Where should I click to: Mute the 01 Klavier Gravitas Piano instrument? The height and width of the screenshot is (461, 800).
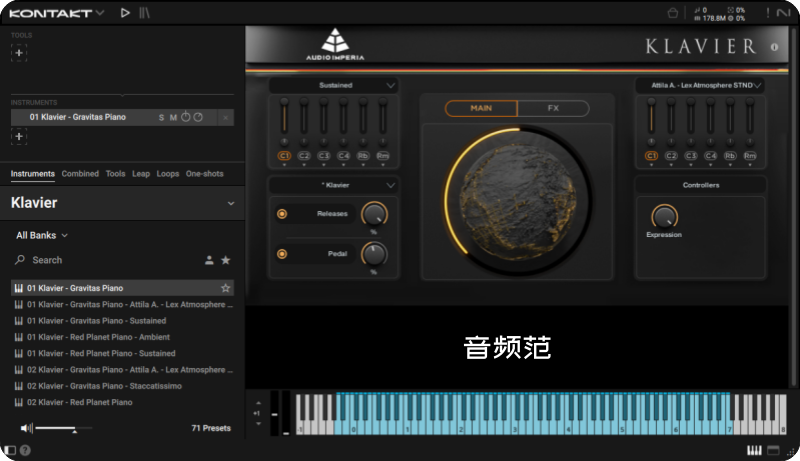pyautogui.click(x=173, y=118)
